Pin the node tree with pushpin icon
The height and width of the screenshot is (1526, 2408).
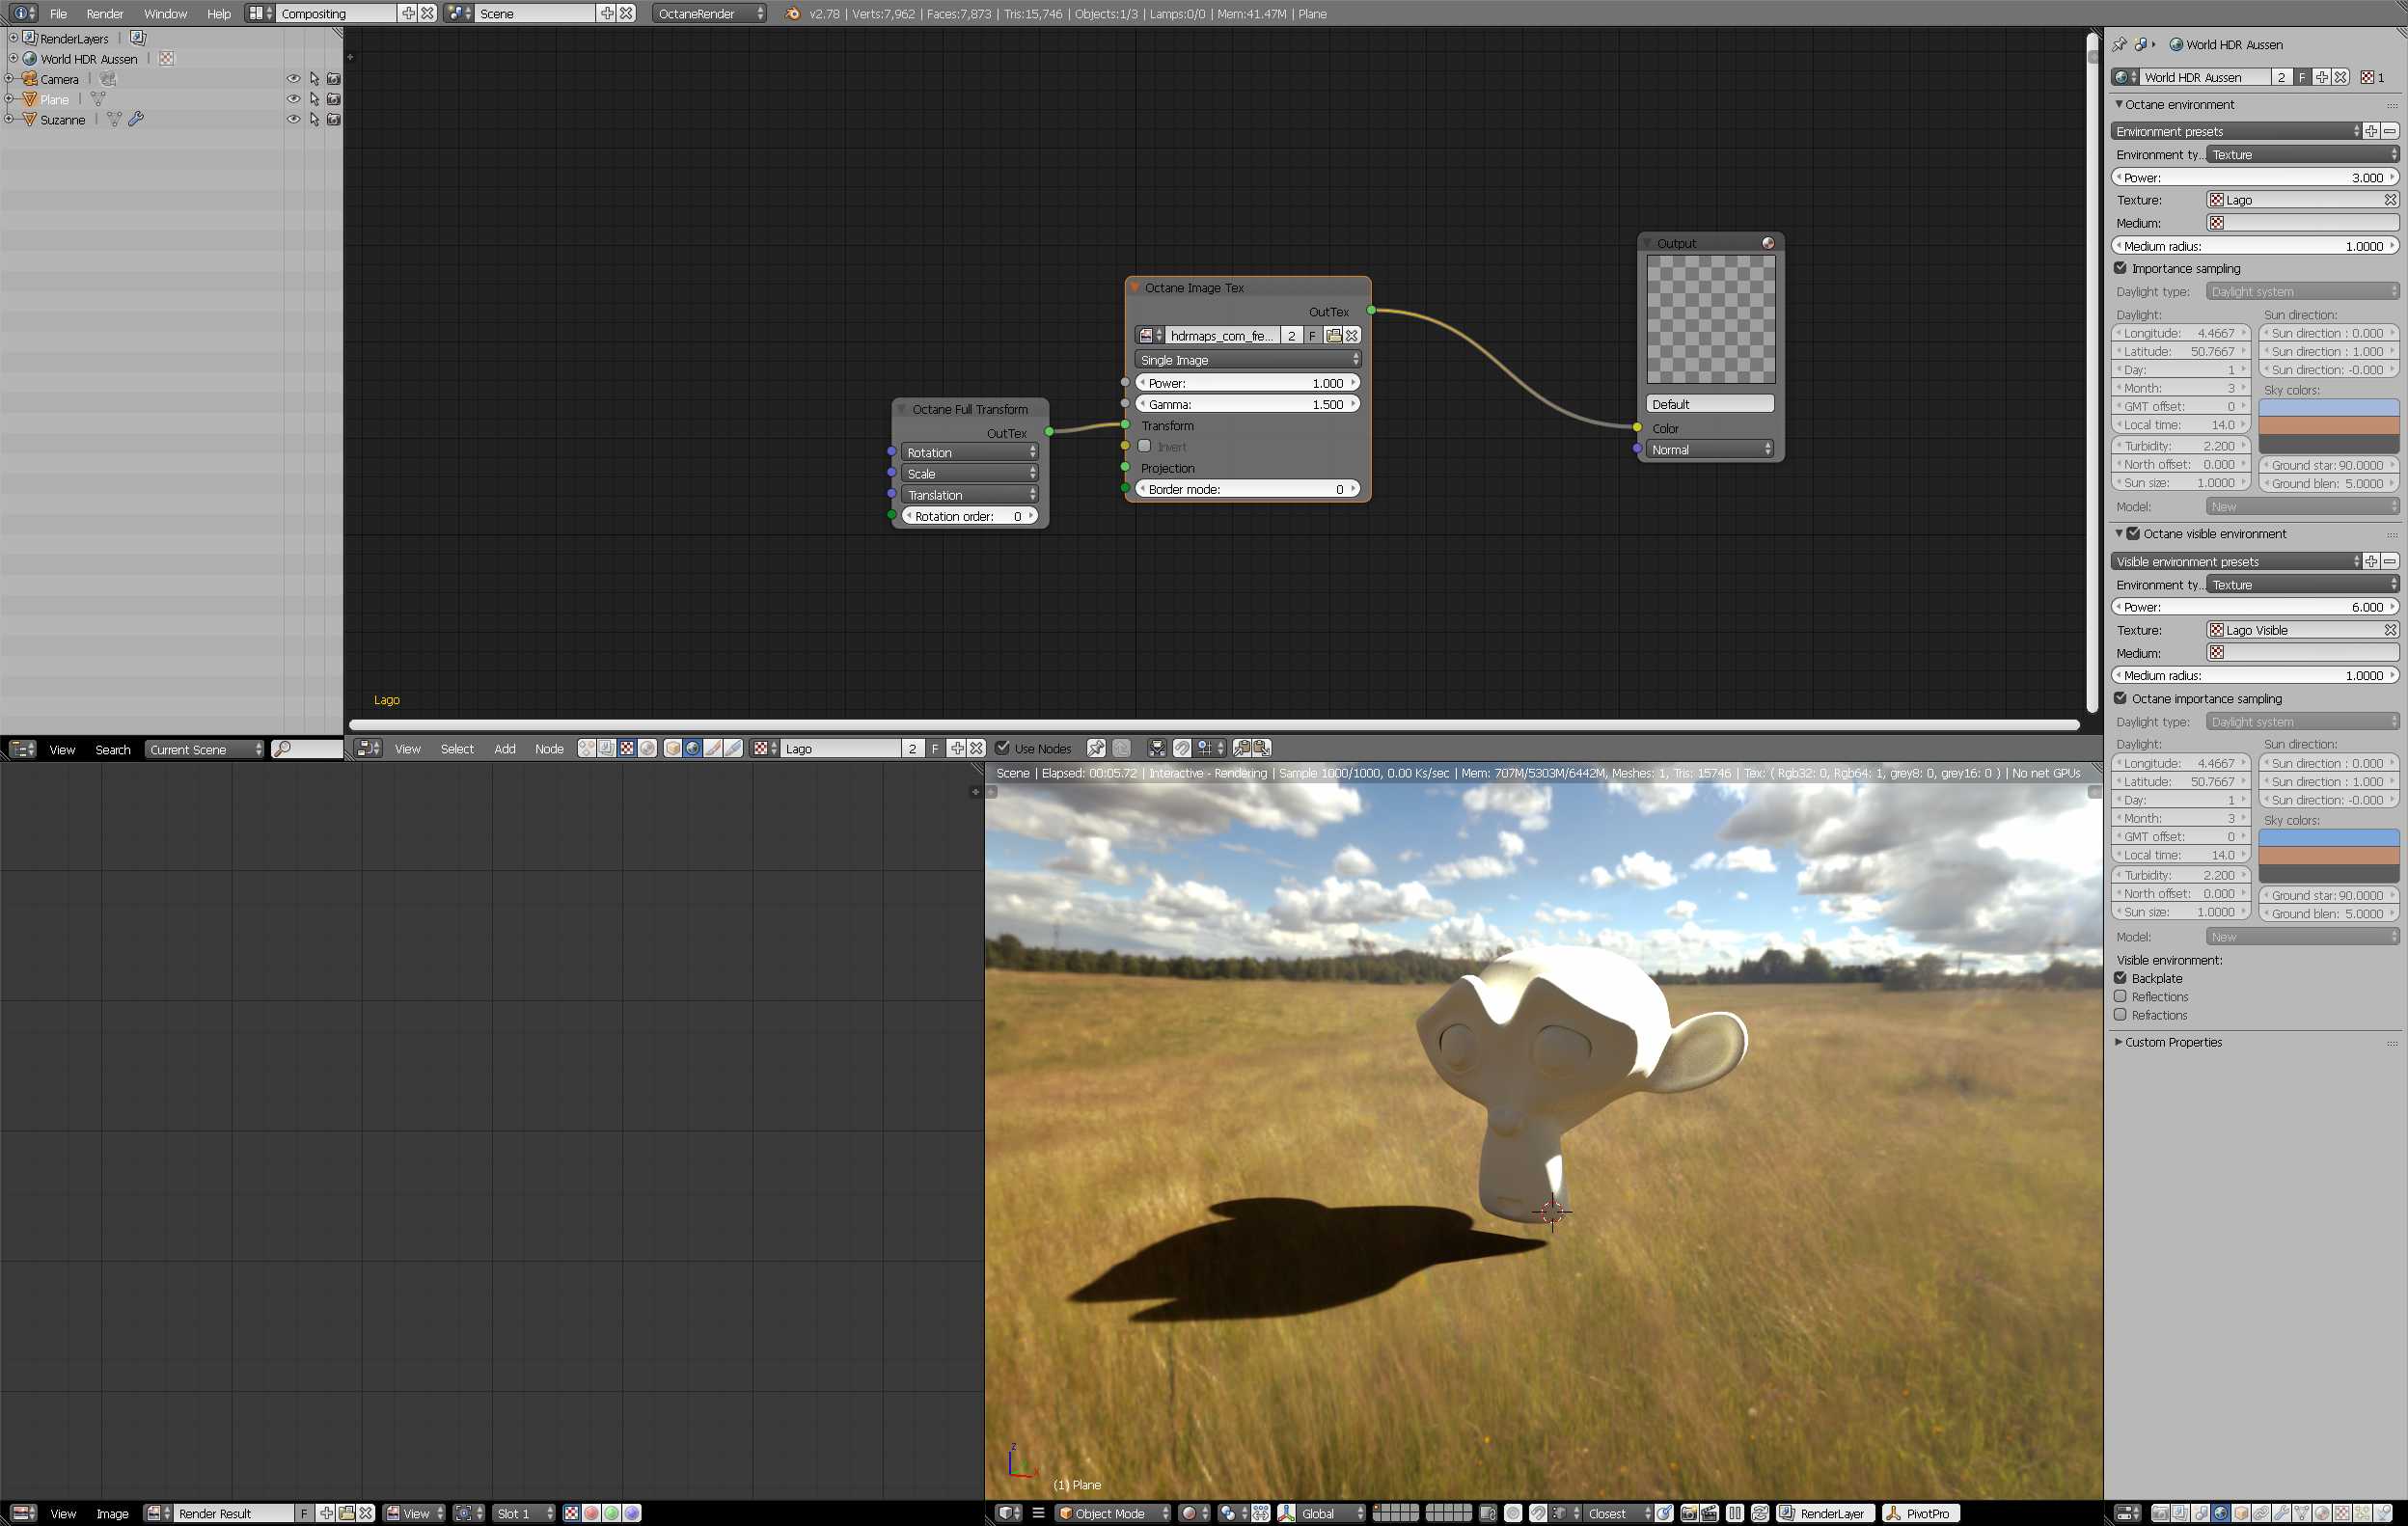pyautogui.click(x=1096, y=748)
